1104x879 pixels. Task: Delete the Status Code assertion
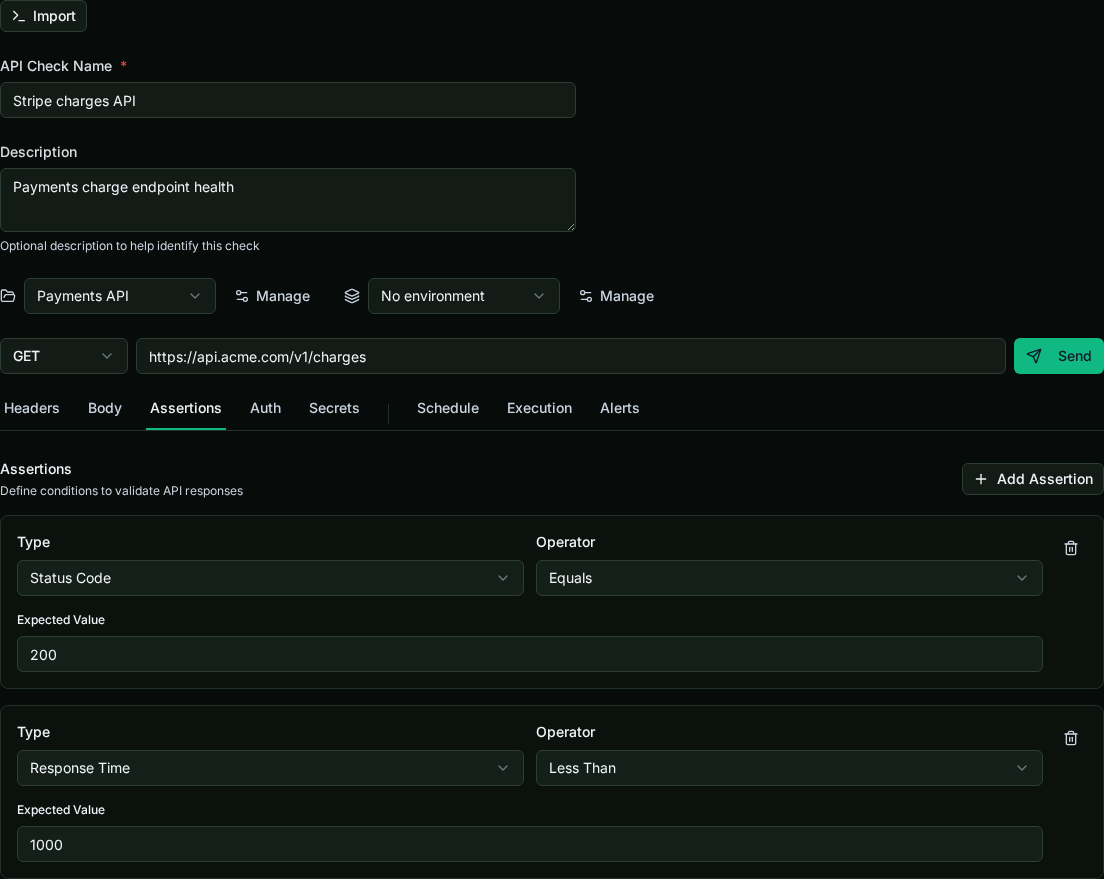point(1070,548)
